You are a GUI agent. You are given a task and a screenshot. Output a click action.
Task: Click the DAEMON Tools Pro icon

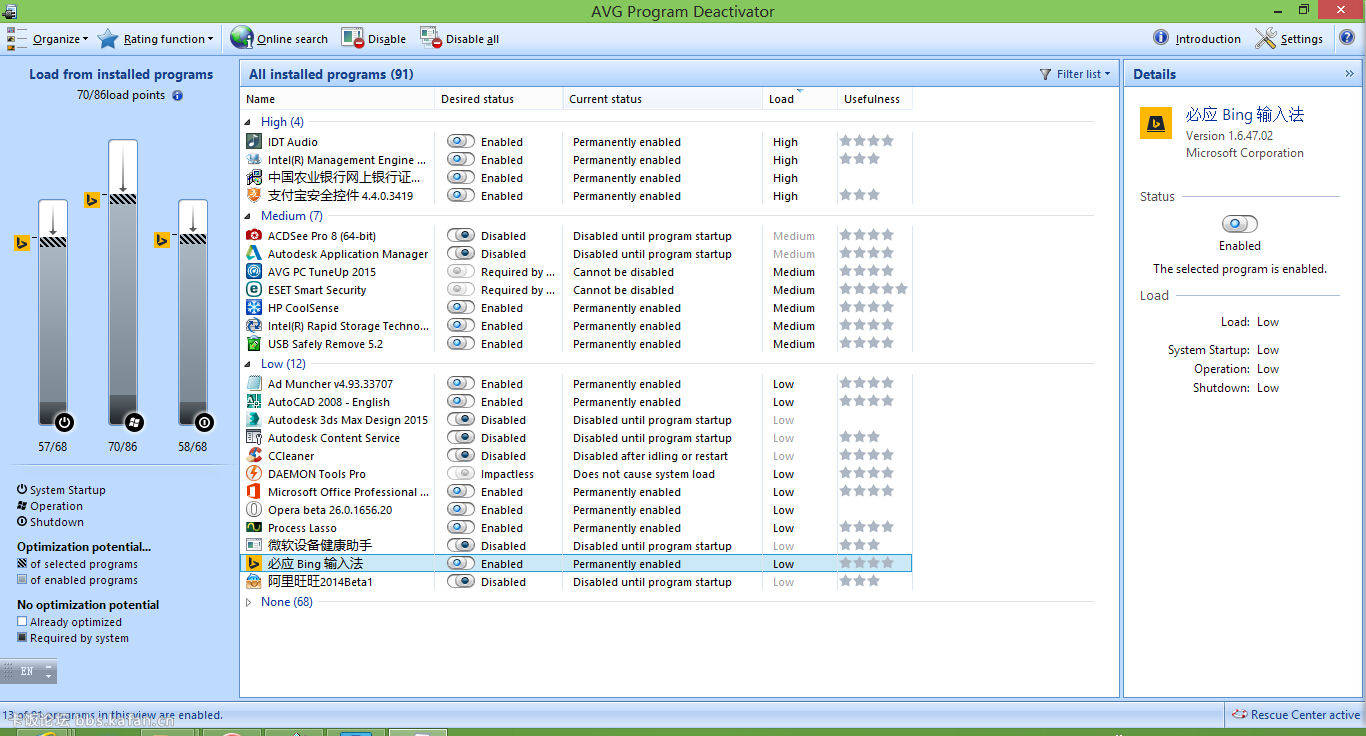(x=254, y=474)
